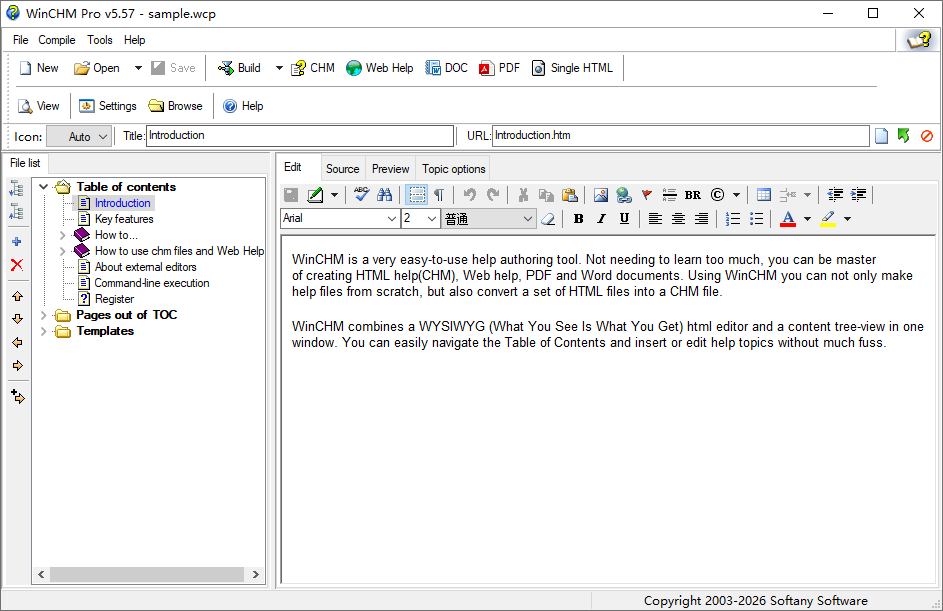Screen dimensions: 943x611
Task: Toggle bold formatting
Action: click(578, 219)
